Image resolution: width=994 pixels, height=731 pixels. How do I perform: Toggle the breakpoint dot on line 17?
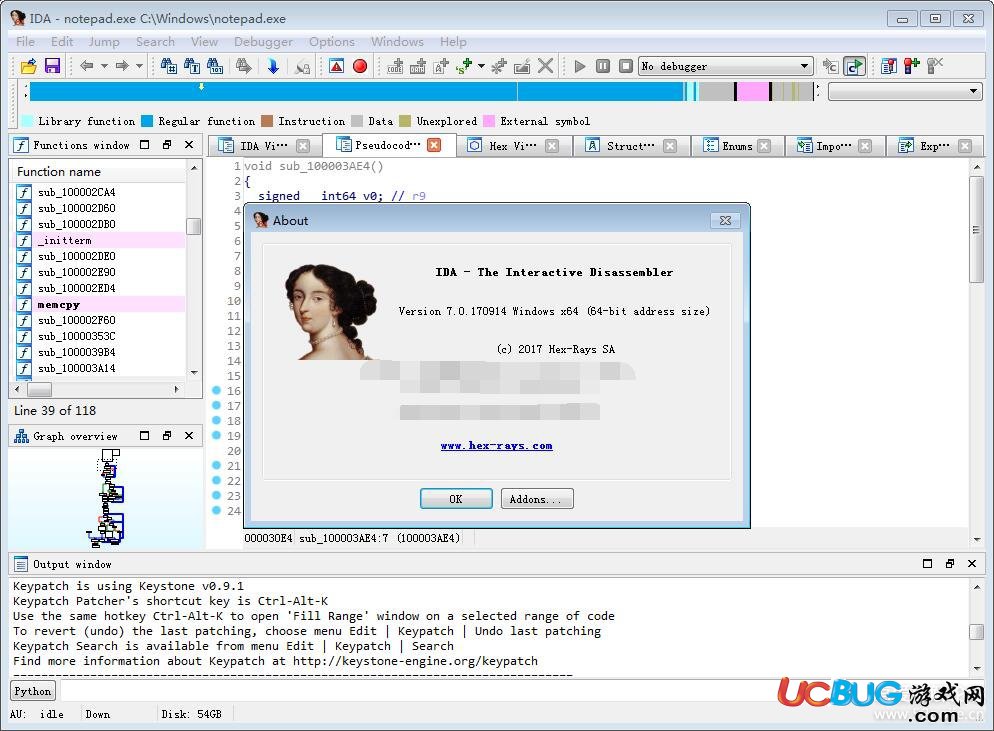[x=216, y=405]
